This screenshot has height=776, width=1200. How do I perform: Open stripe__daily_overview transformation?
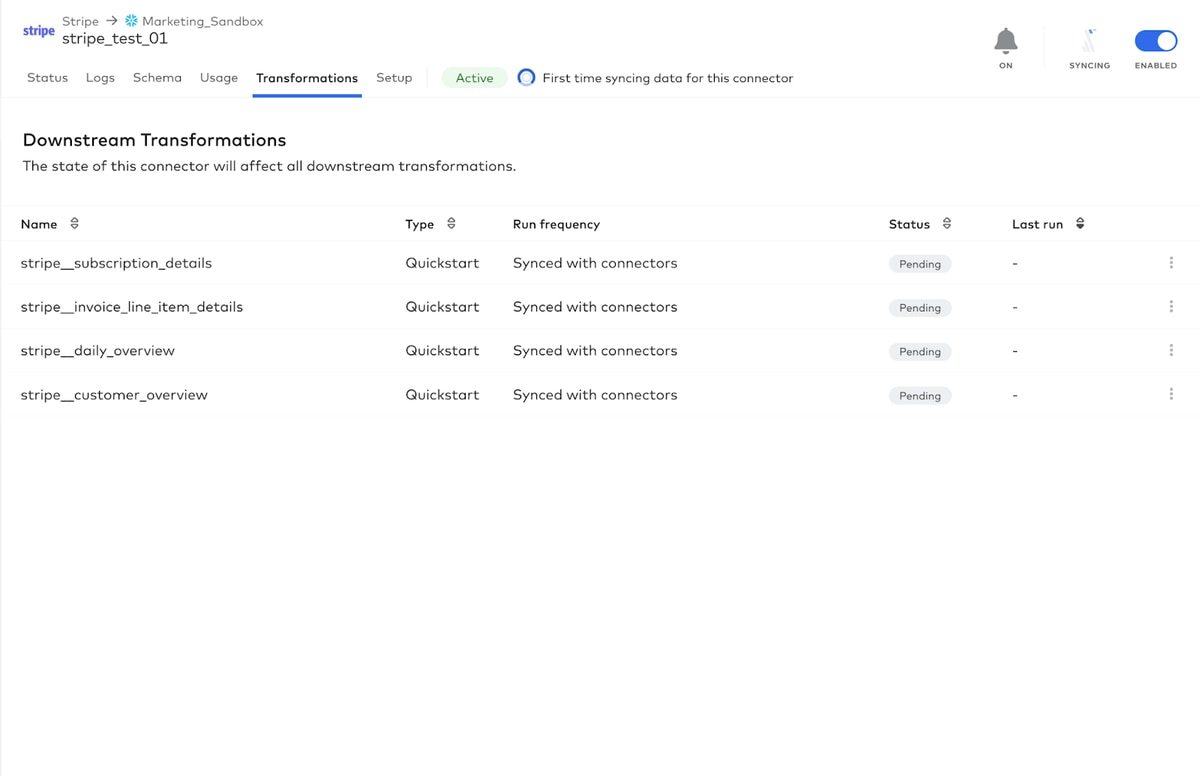coord(98,351)
